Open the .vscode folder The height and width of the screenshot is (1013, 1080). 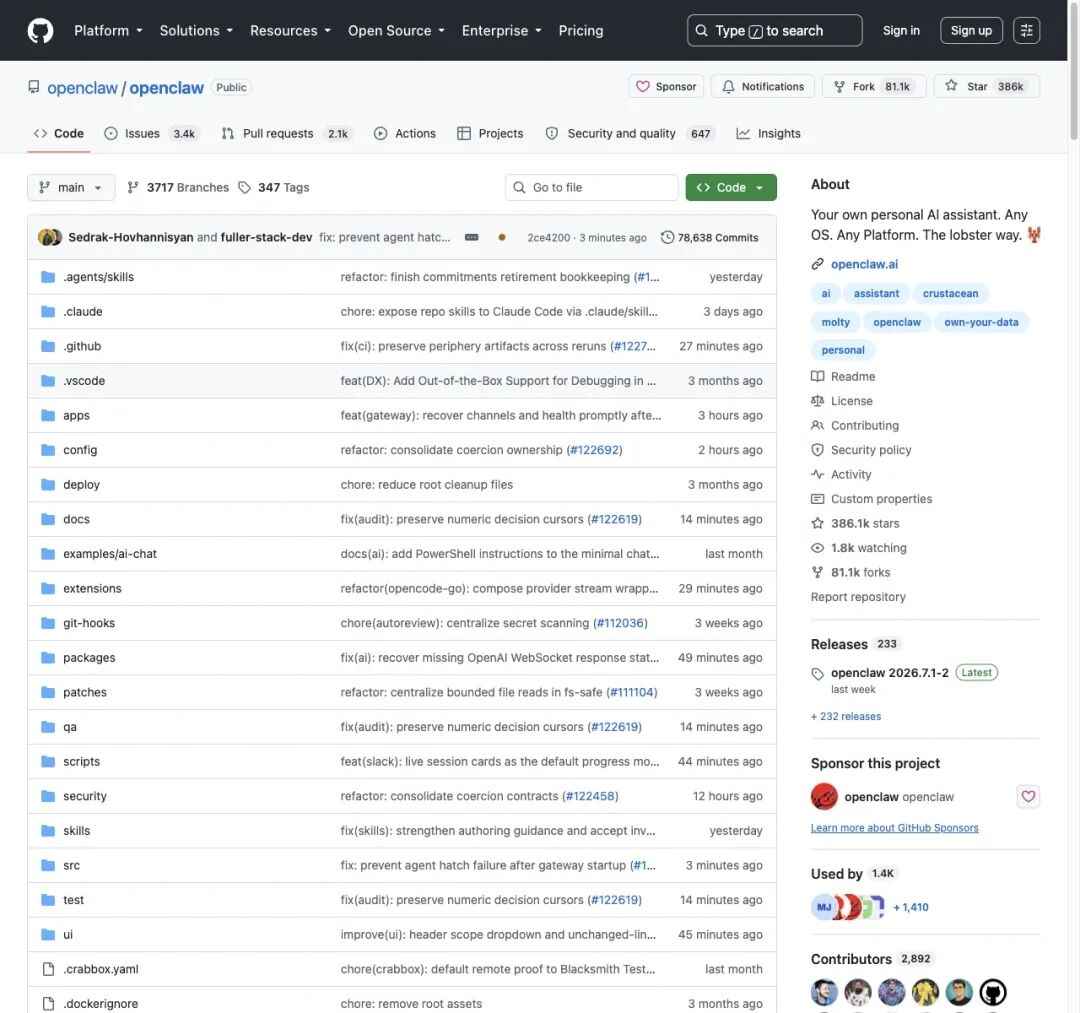pyautogui.click(x=84, y=381)
